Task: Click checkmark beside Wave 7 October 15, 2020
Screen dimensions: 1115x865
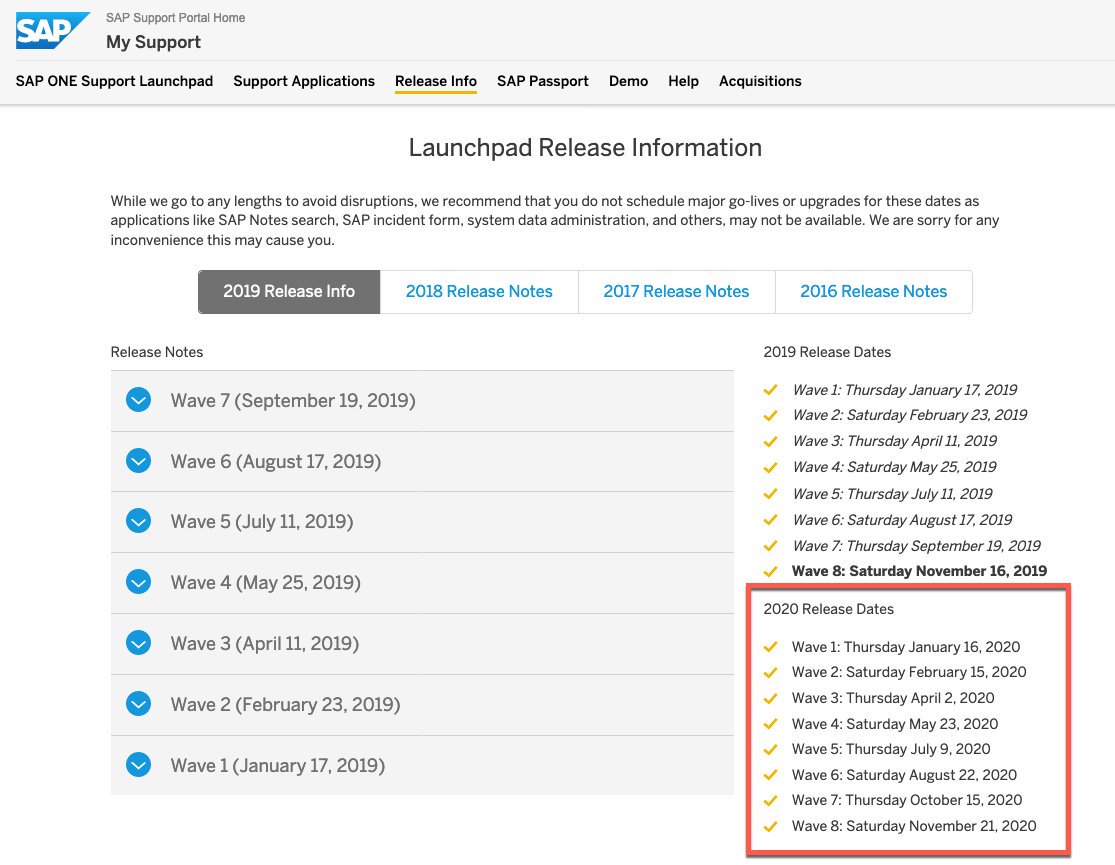Action: coord(770,801)
